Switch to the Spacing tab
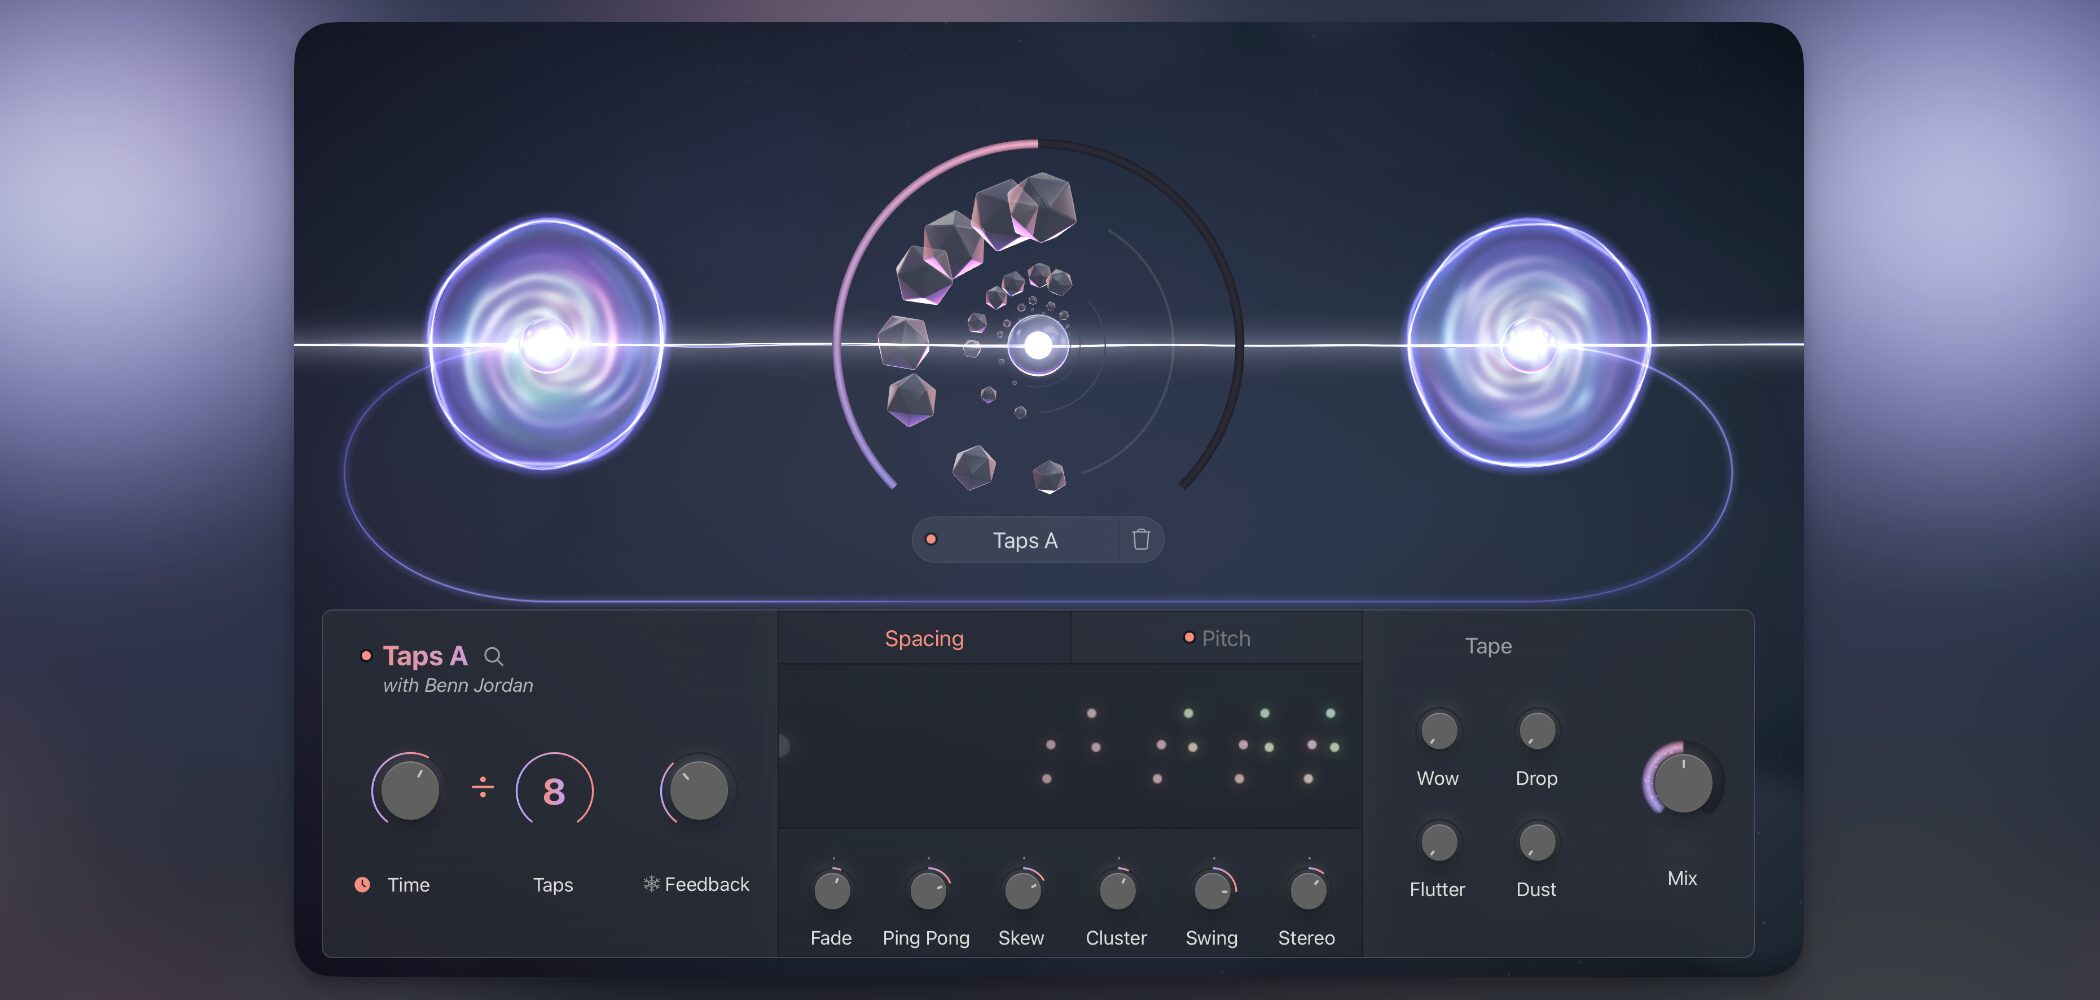 (924, 638)
